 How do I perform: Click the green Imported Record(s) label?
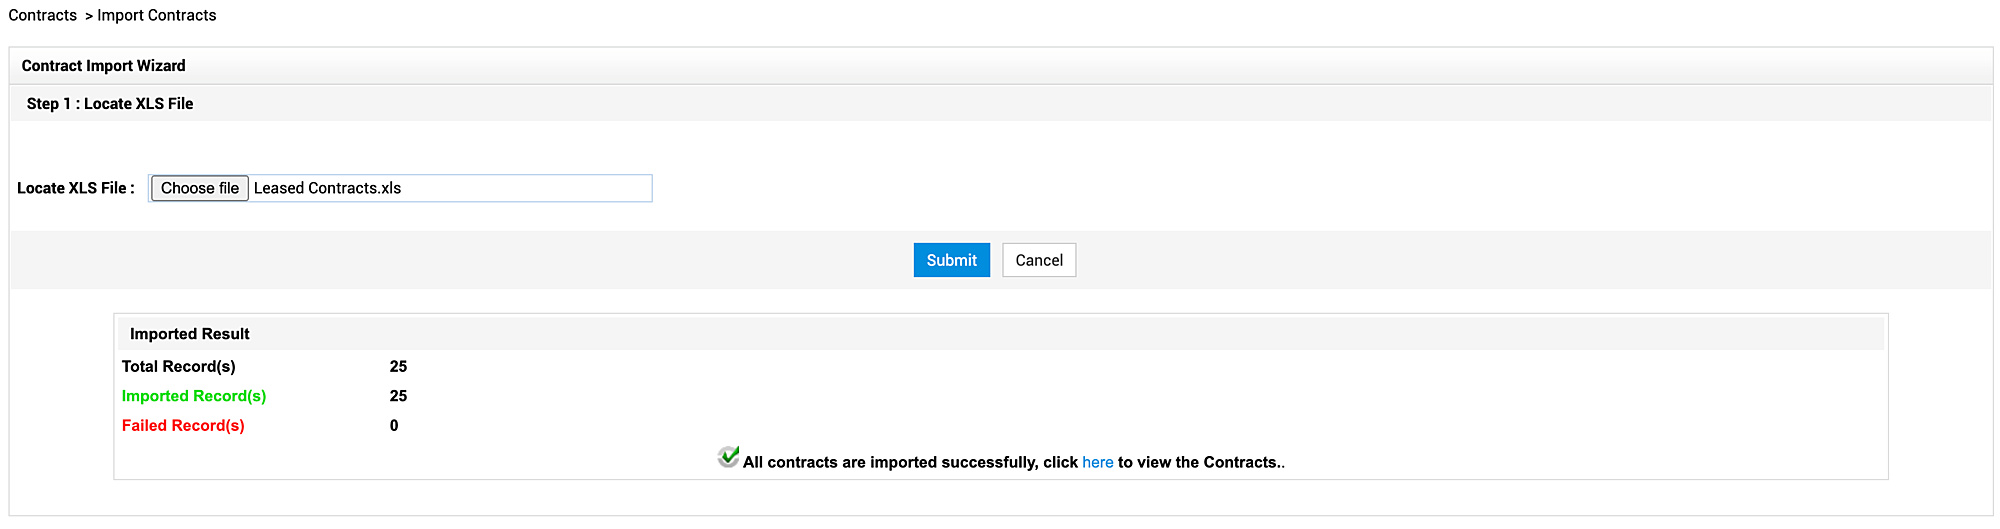194,396
